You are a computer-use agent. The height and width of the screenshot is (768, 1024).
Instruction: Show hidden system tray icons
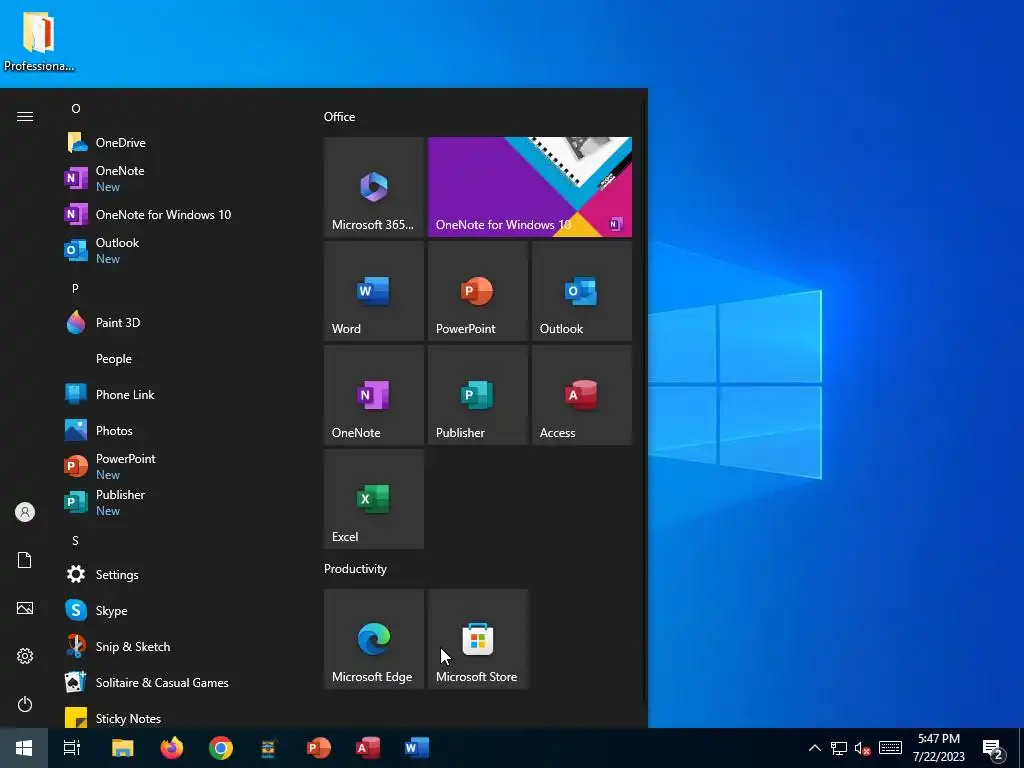(814, 748)
